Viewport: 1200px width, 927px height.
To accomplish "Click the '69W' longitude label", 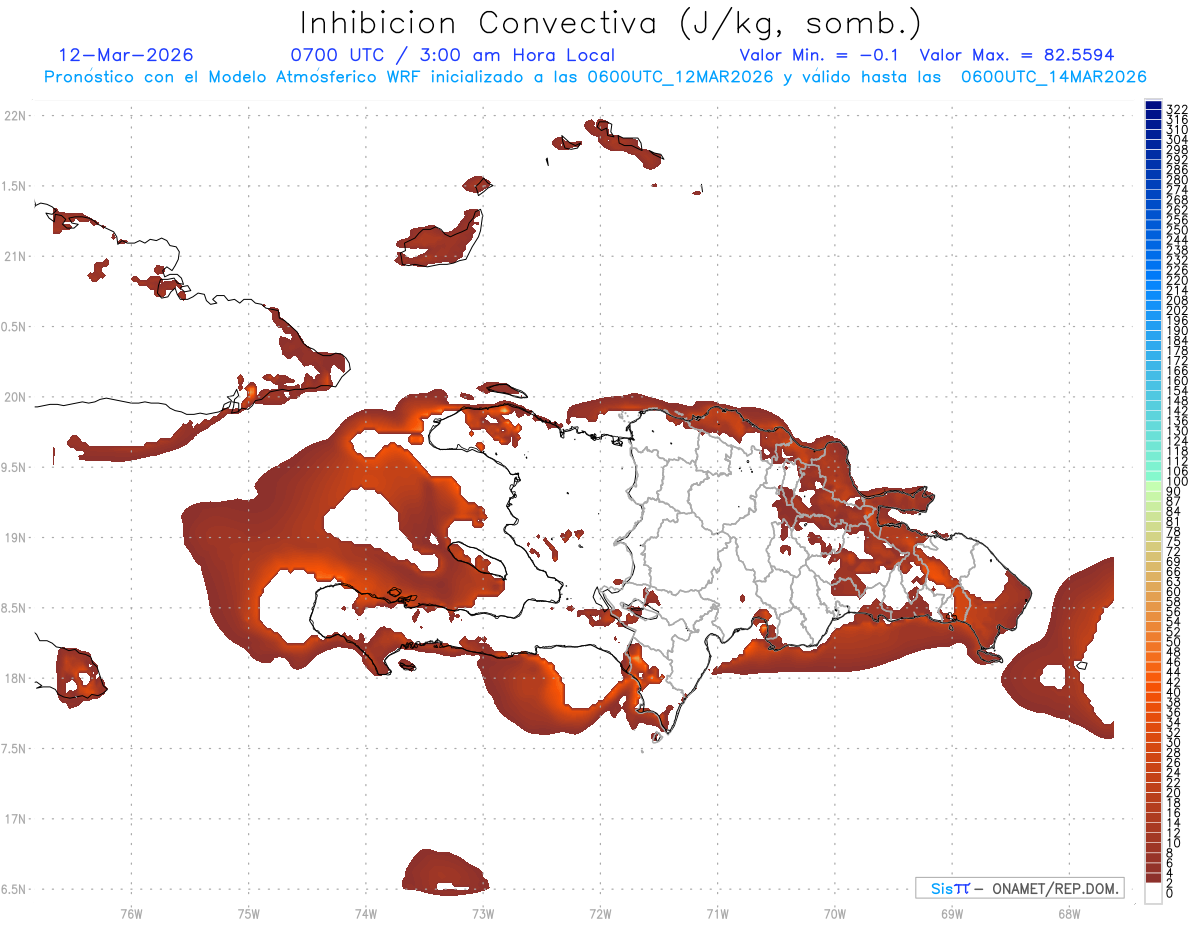I will 951,912.
